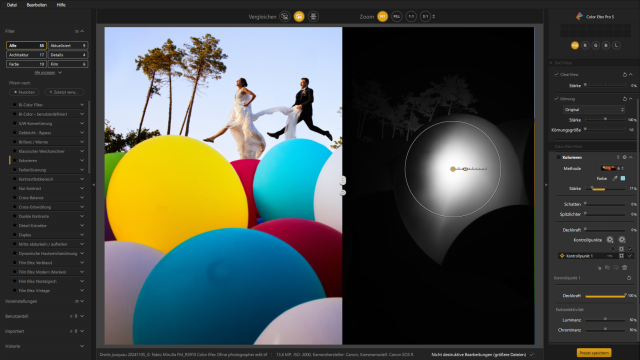Toggle favorite star for Cross-Balance
This screenshot has height=360, width=640.
pyautogui.click(x=14, y=198)
